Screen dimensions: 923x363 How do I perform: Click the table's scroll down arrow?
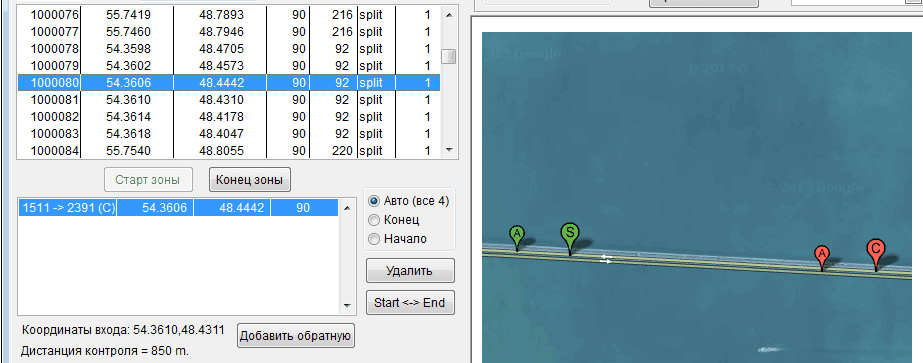pos(449,150)
